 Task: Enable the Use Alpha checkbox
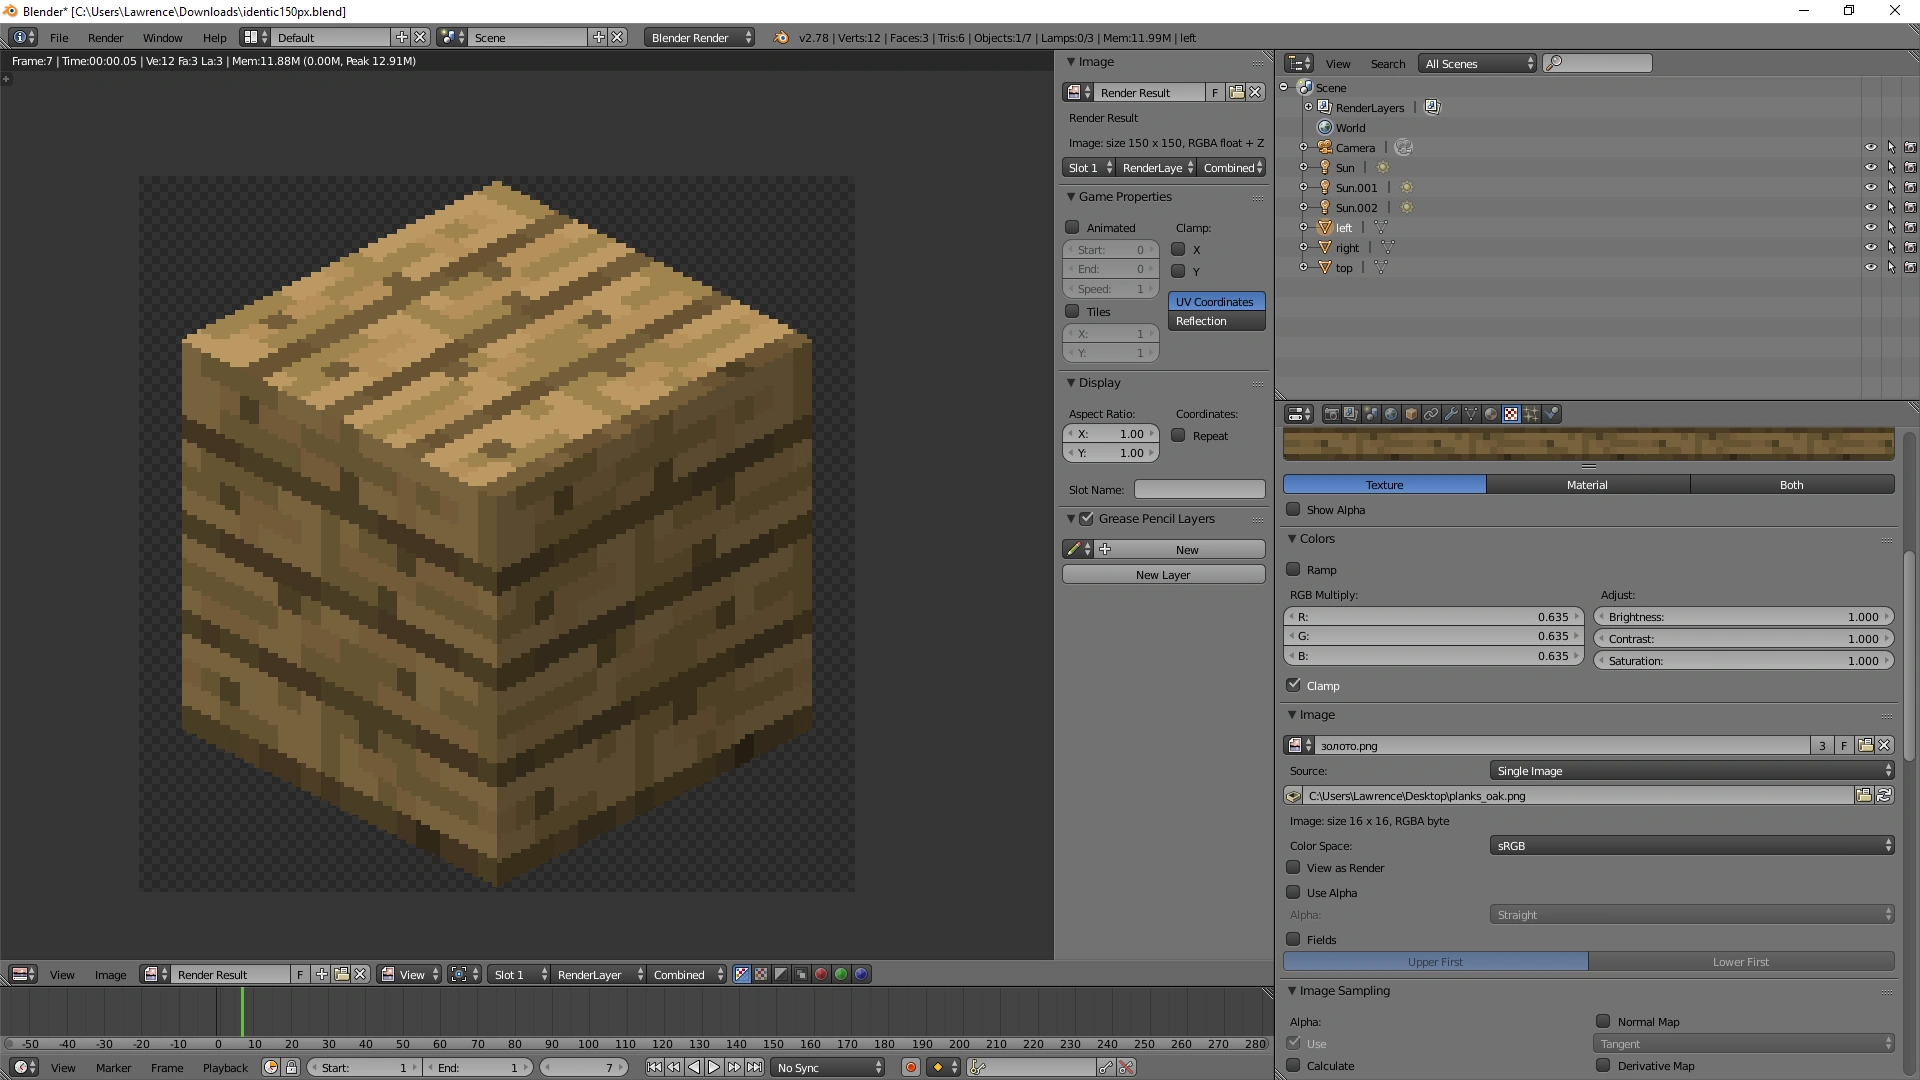[1294, 892]
